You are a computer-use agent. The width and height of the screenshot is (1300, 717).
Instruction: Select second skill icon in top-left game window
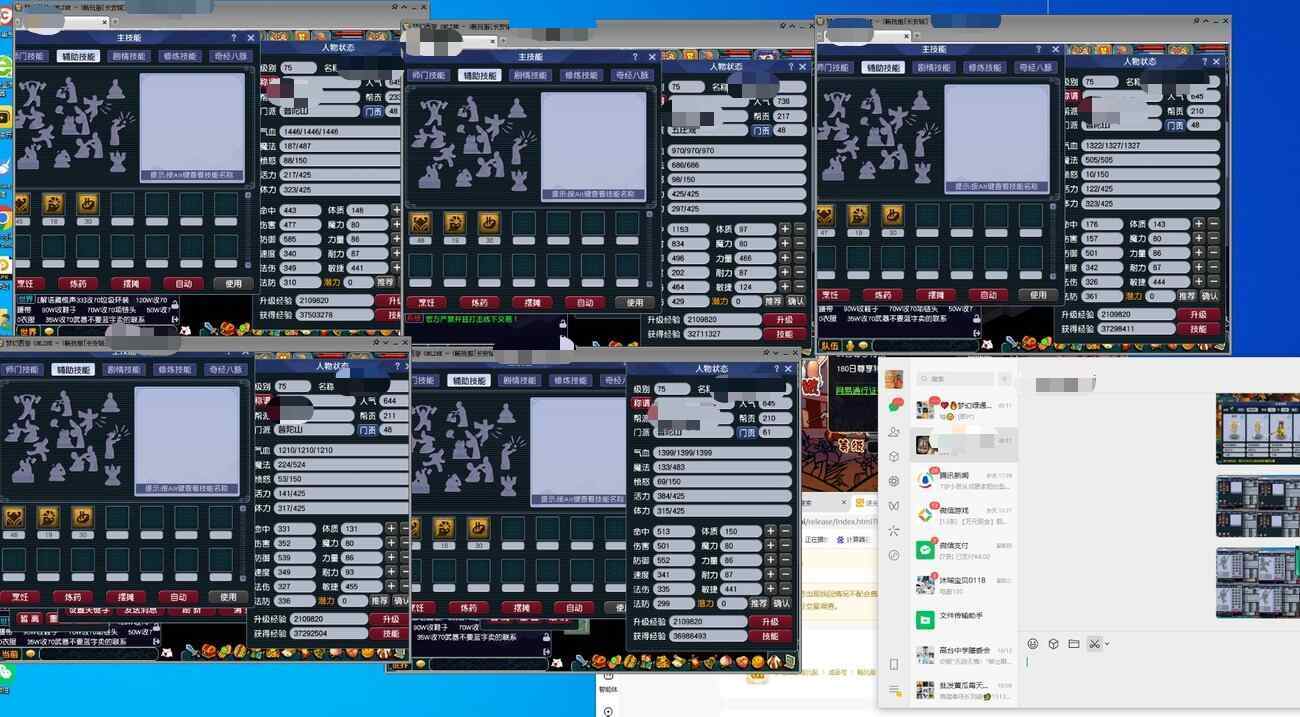tap(53, 205)
